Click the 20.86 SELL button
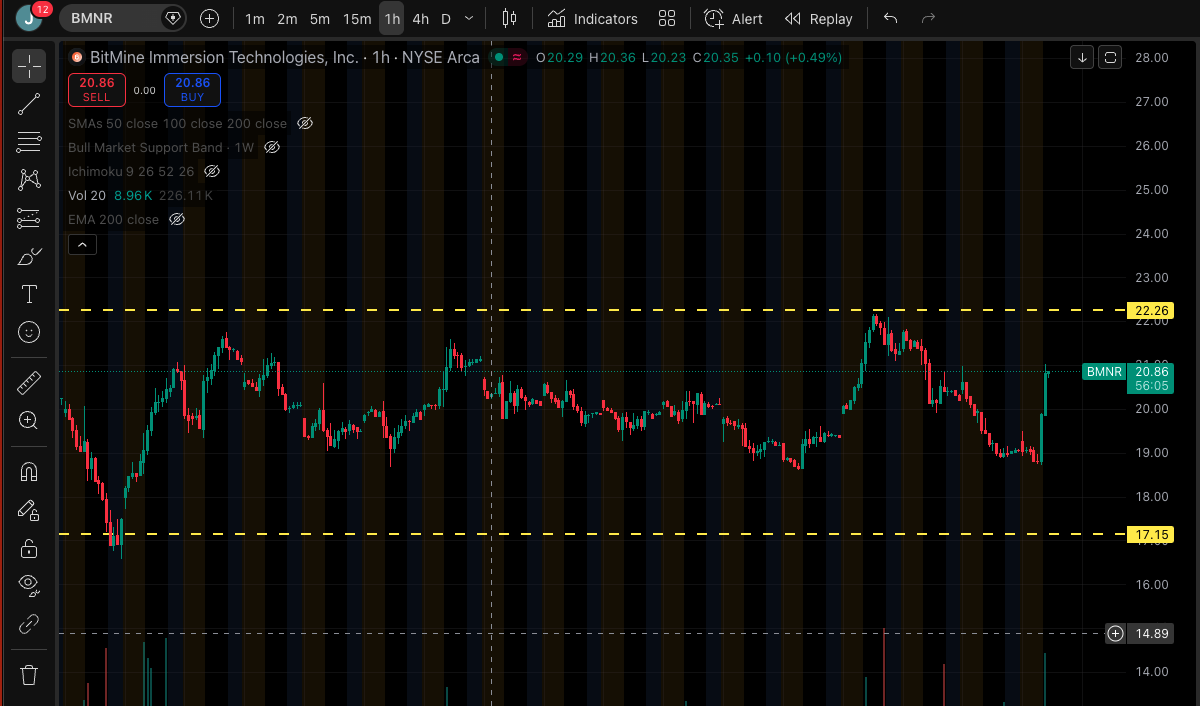The height and width of the screenshot is (706, 1200). 97,90
